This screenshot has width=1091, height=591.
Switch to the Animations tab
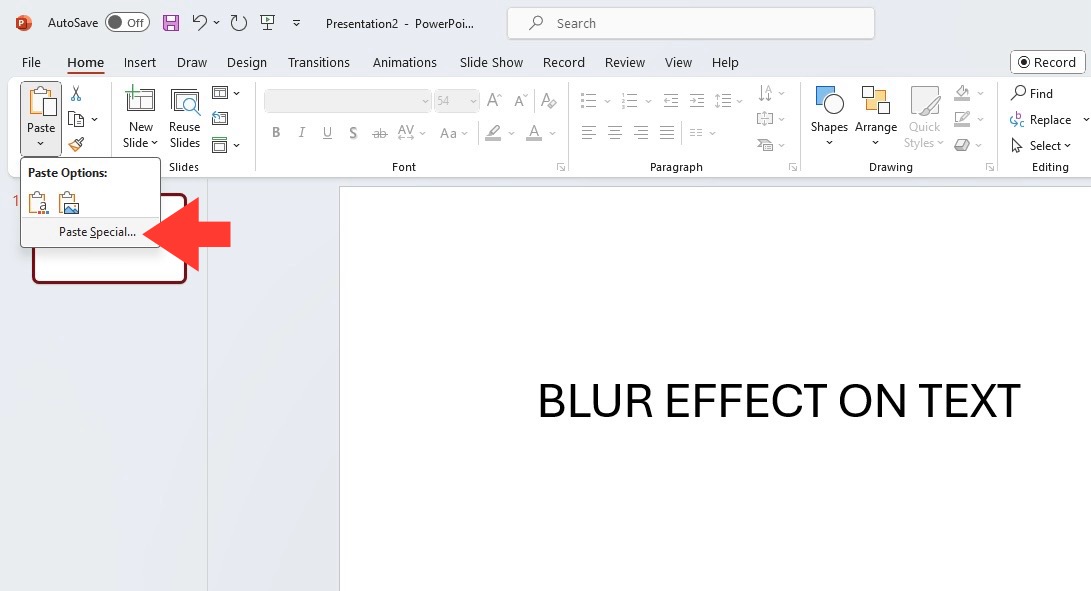pyautogui.click(x=405, y=63)
